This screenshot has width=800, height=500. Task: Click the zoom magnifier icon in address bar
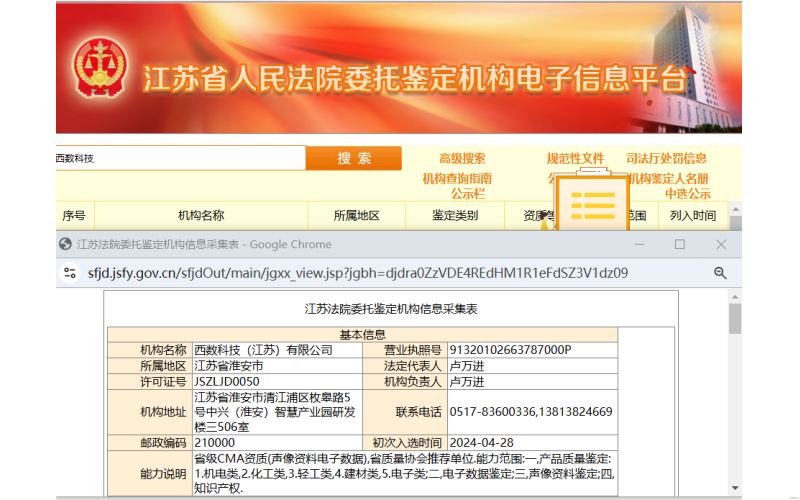click(719, 272)
